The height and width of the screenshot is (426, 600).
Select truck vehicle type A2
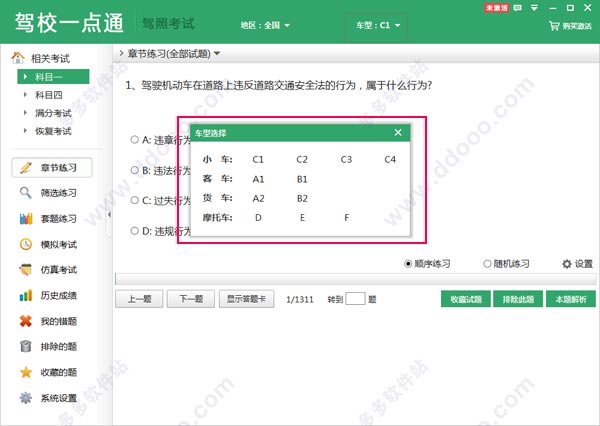pyautogui.click(x=258, y=198)
